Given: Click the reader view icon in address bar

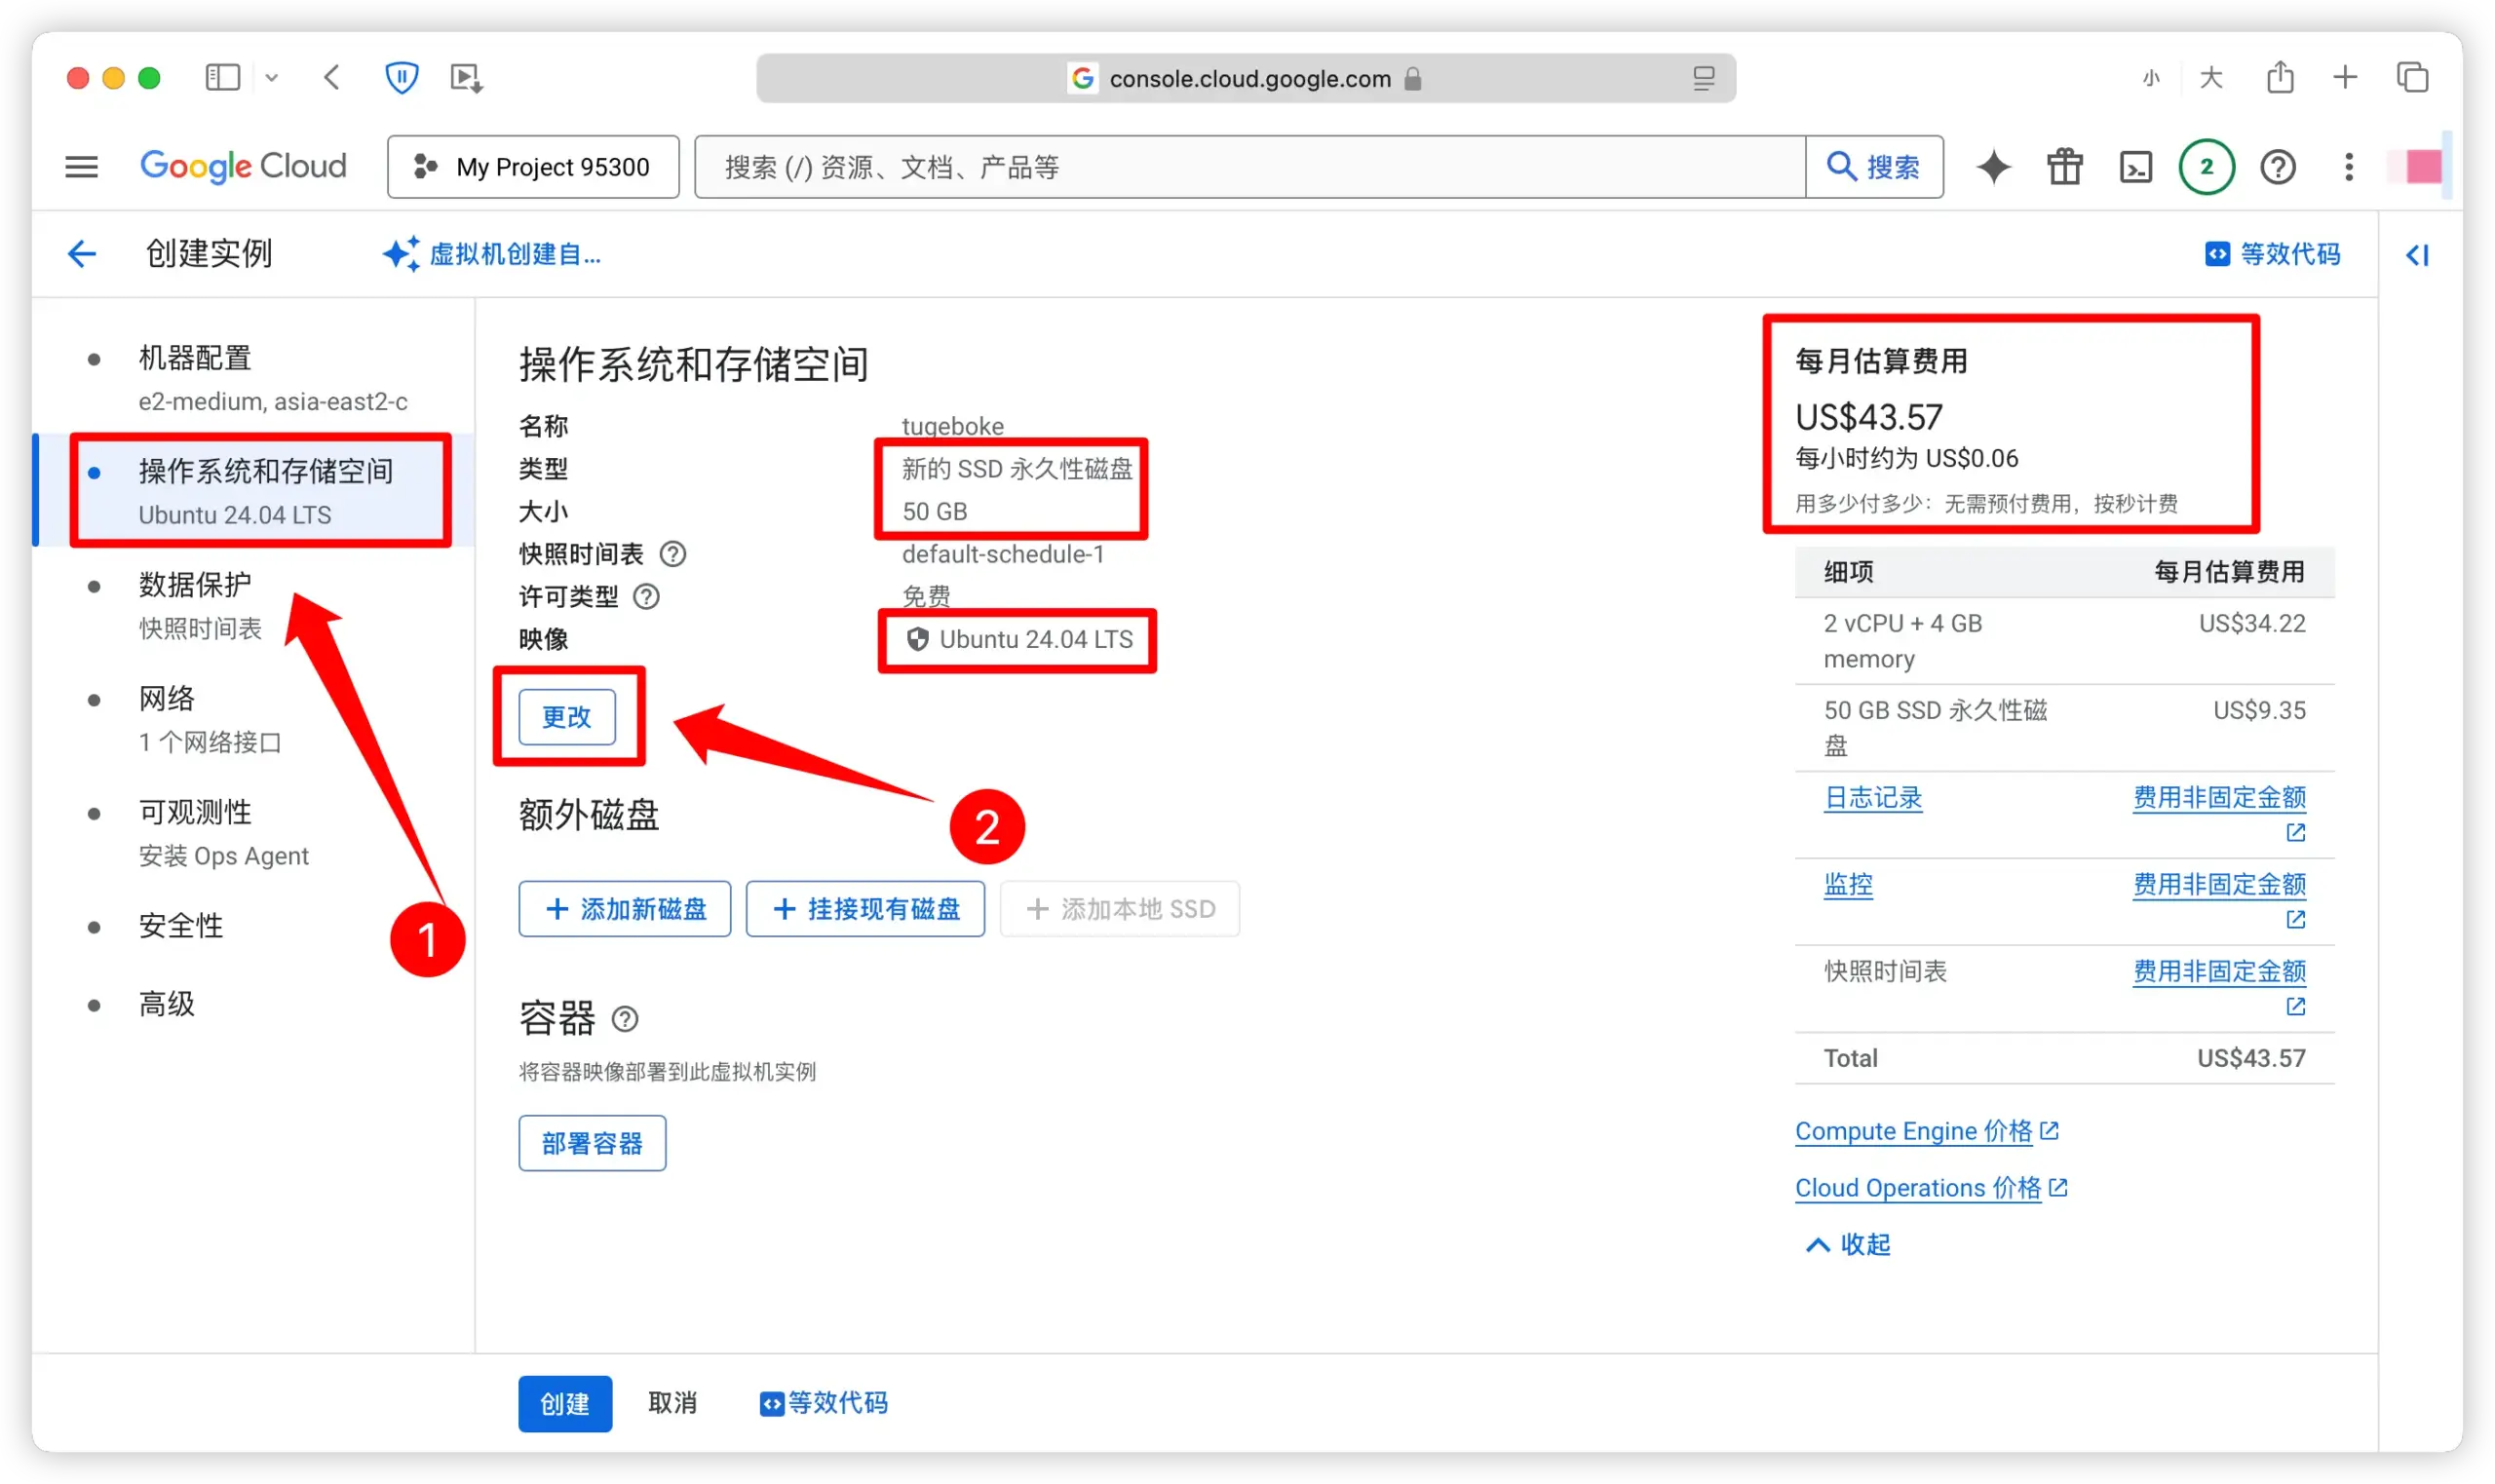Looking at the screenshot, I should click(x=1703, y=78).
